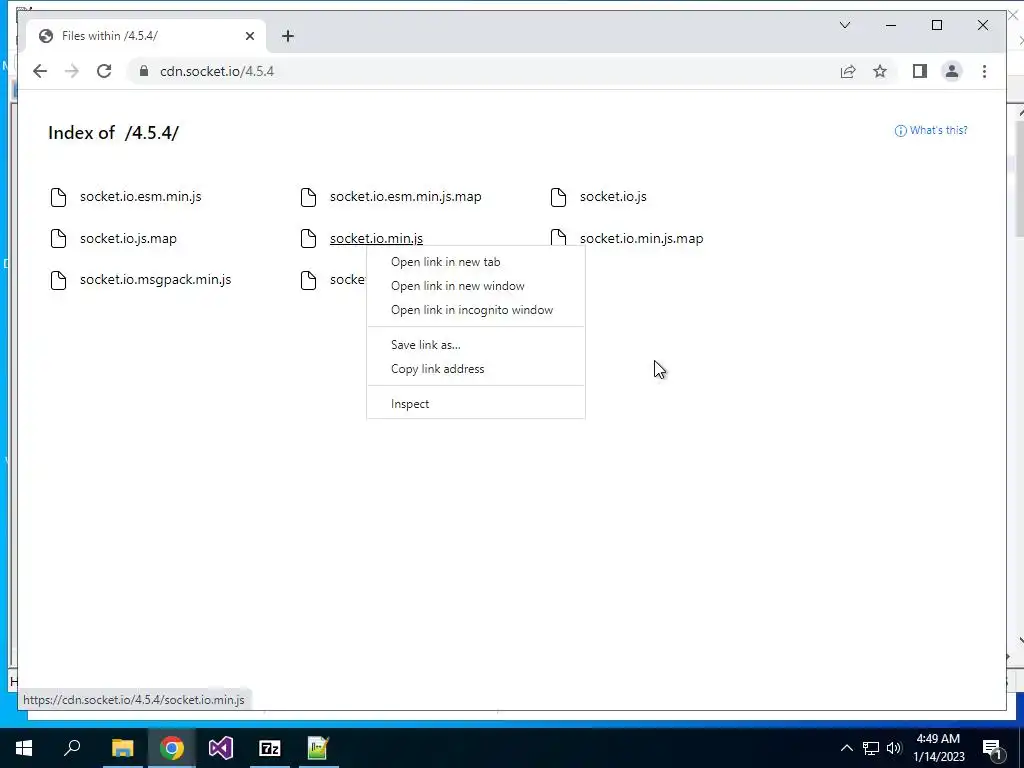Choose 'Open link in incognito window'

click(475, 310)
